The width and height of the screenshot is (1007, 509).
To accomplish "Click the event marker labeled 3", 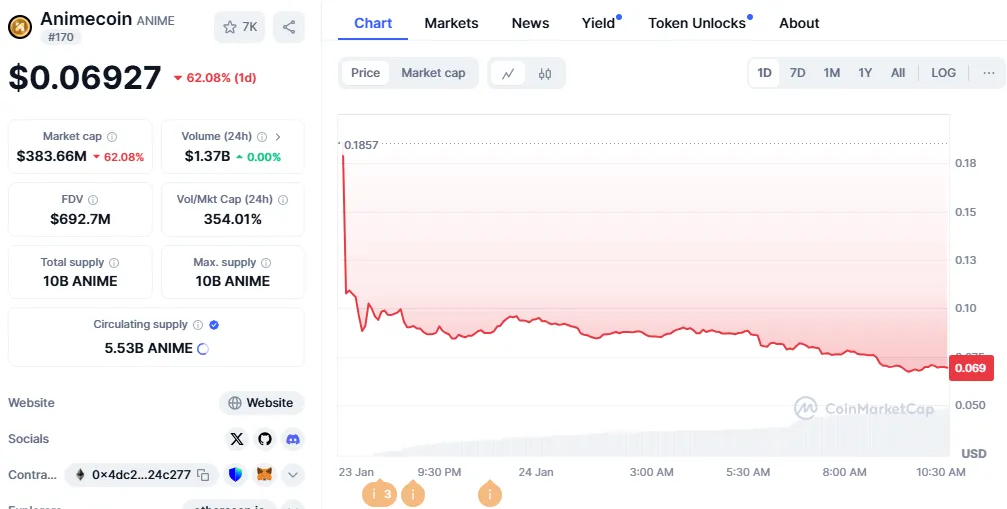I will (x=379, y=493).
